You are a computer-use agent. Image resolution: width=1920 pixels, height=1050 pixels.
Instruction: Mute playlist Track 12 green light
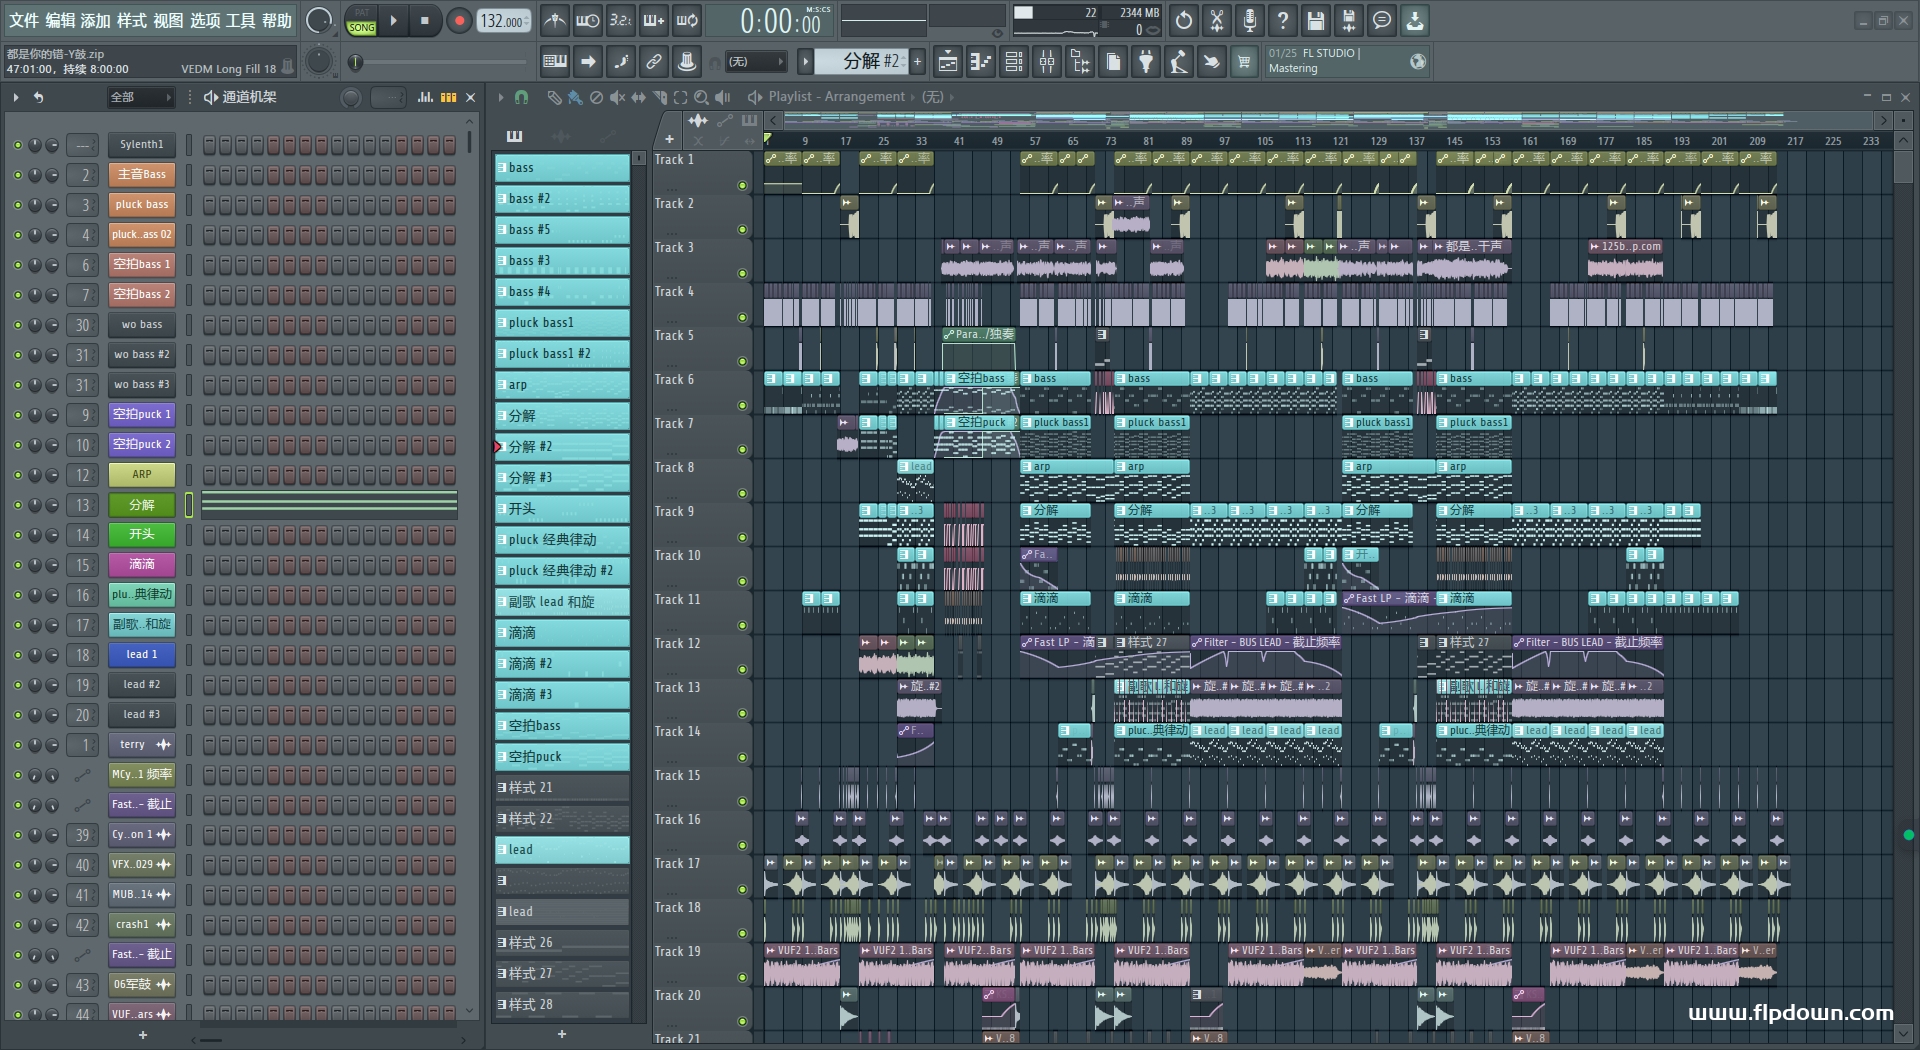coord(742,670)
